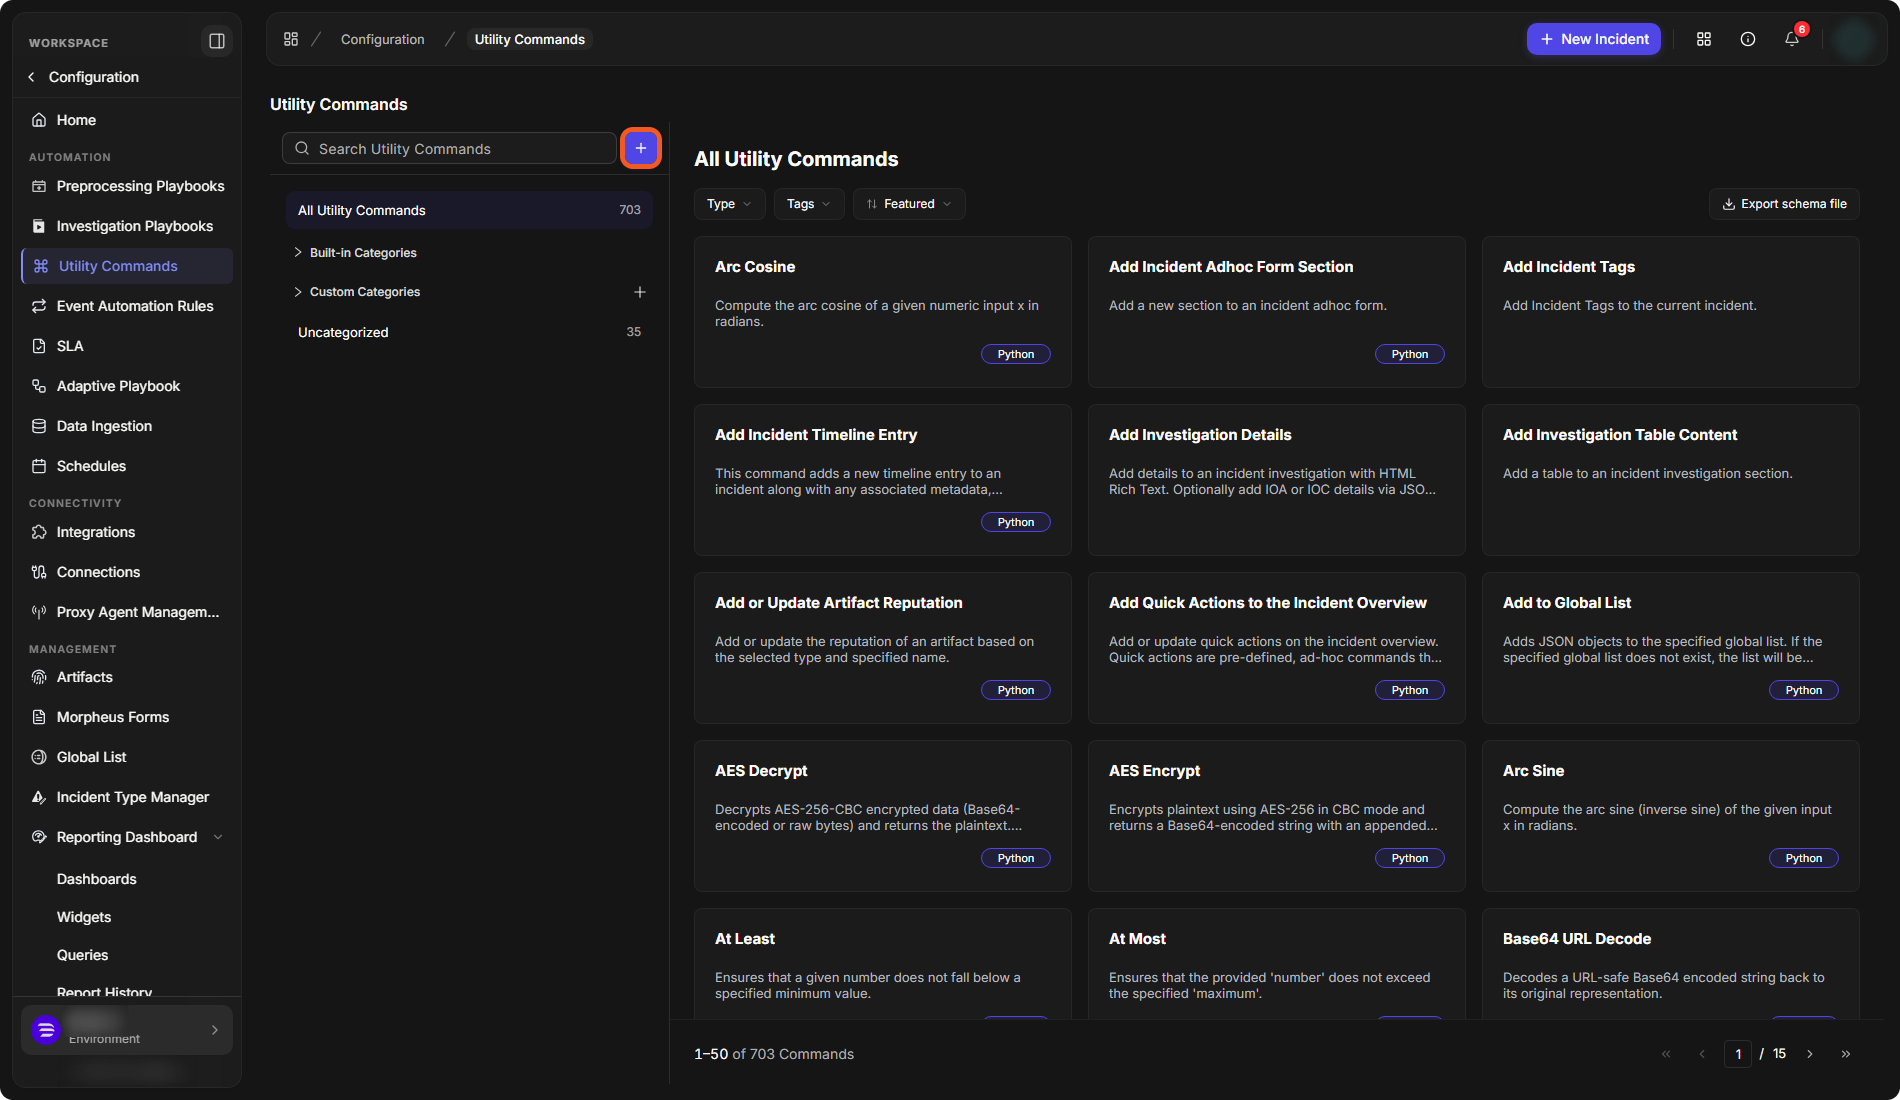Click Export schema file button
Viewport: 1900px width, 1100px height.
tap(1784, 204)
